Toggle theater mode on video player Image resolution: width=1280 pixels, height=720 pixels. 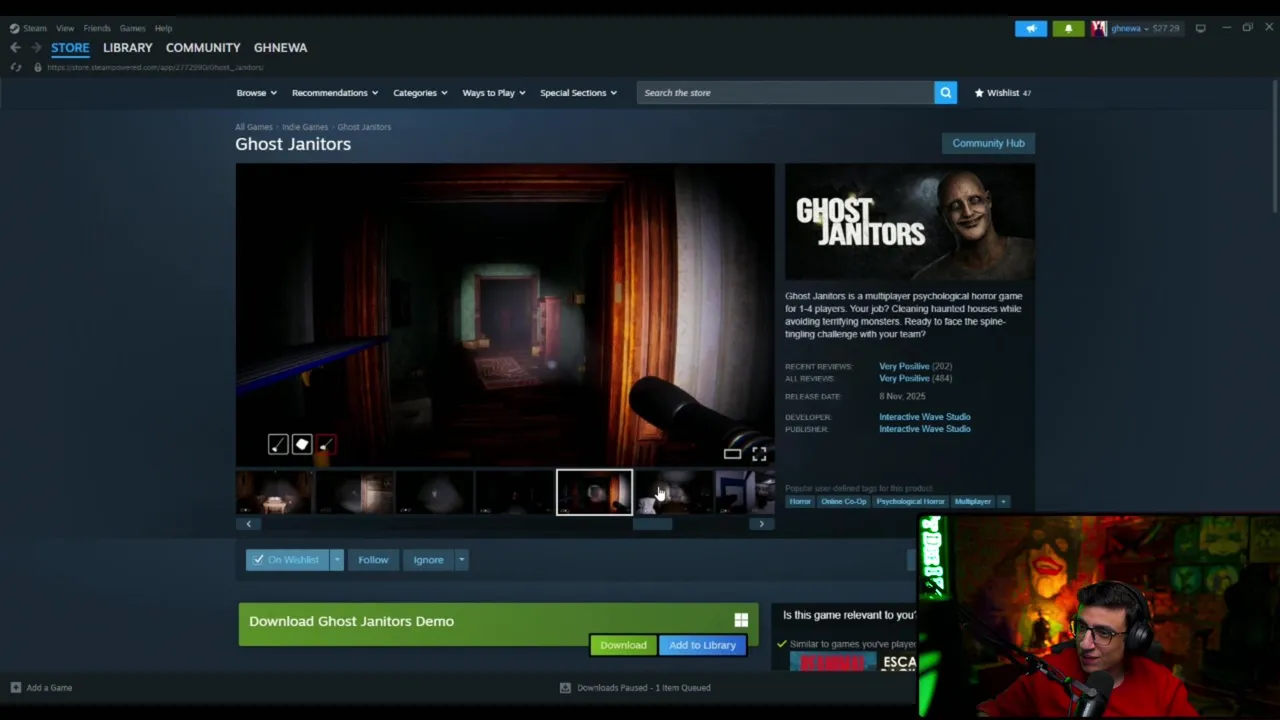[x=732, y=454]
